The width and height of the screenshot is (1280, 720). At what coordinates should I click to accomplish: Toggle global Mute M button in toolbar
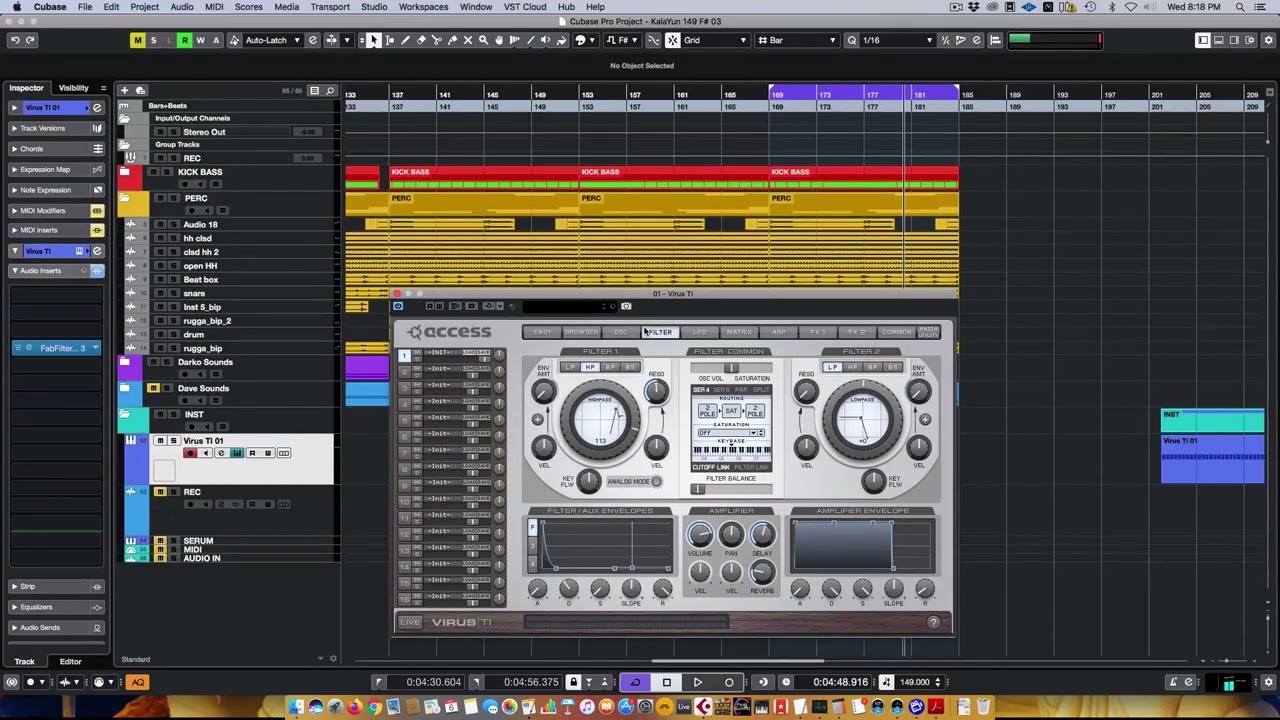pyautogui.click(x=137, y=40)
